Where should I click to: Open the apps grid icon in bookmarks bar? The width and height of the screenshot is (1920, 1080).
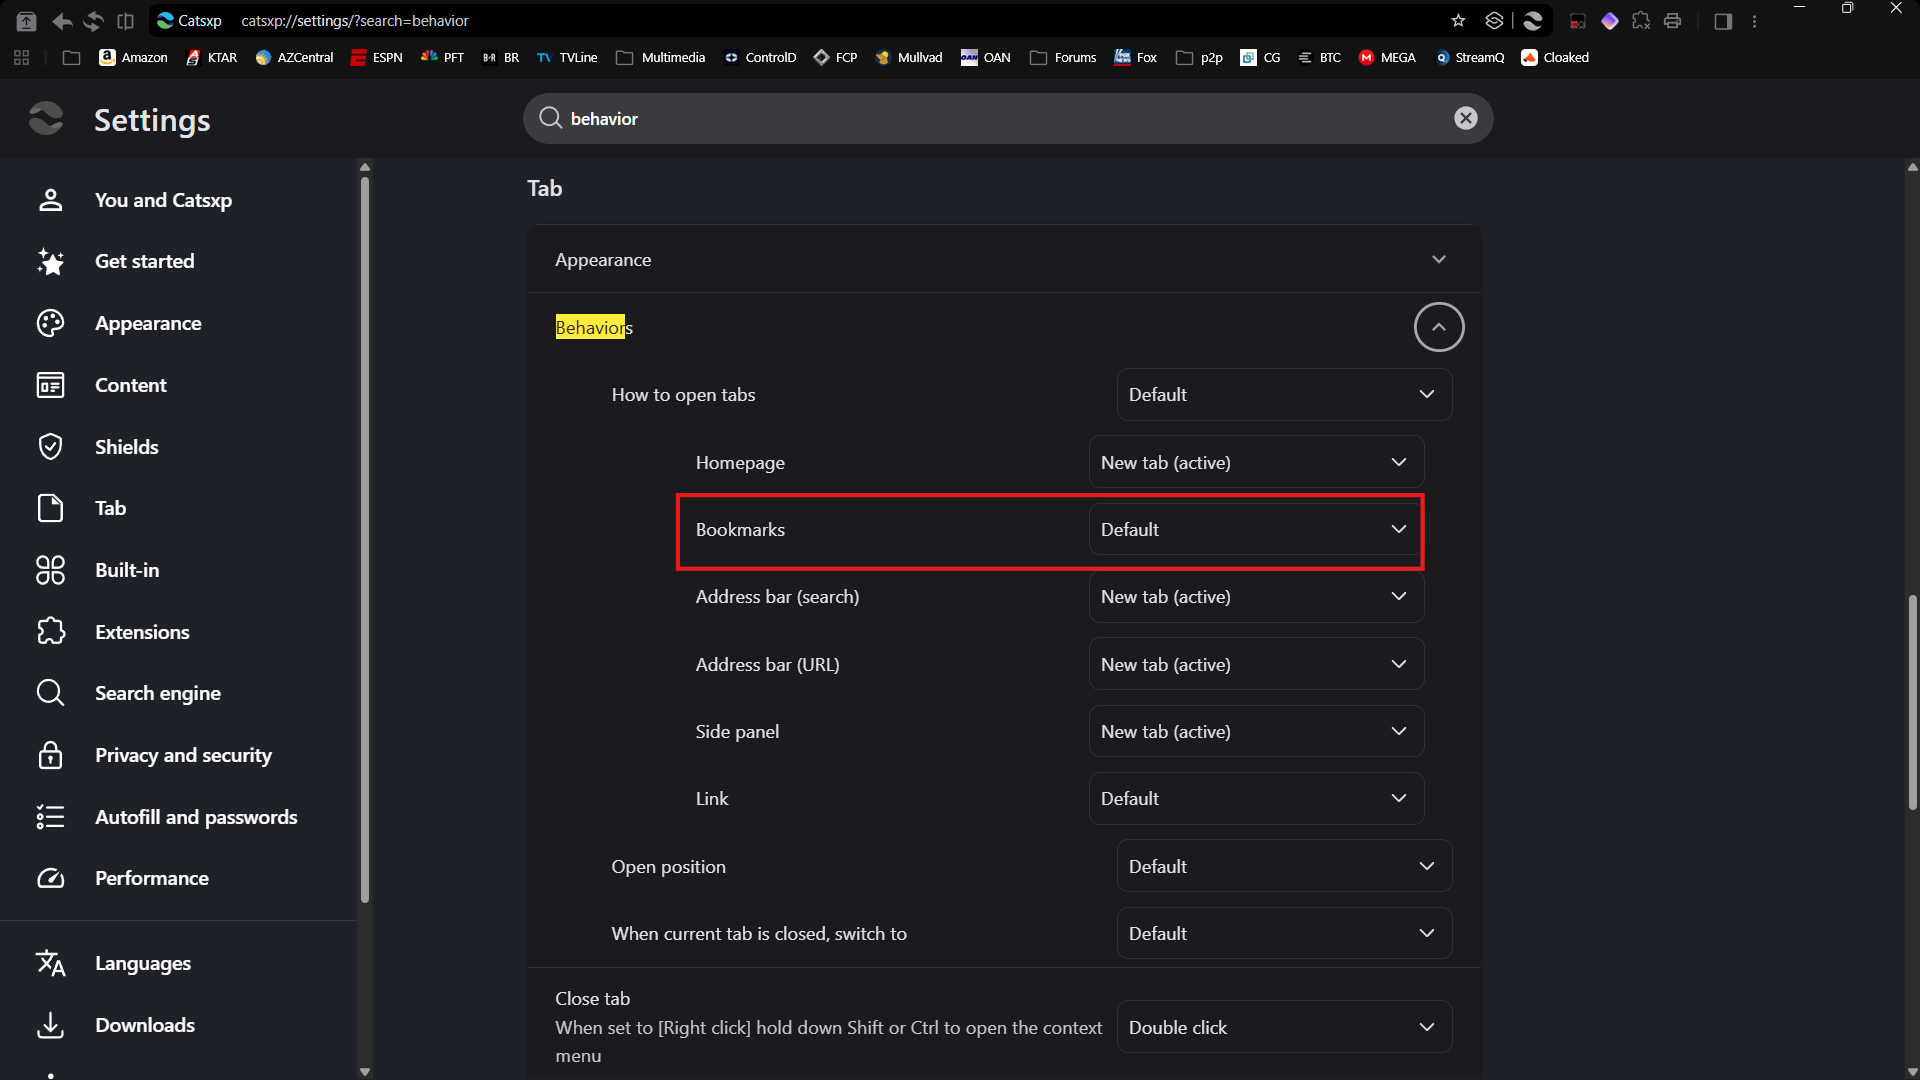tap(22, 58)
